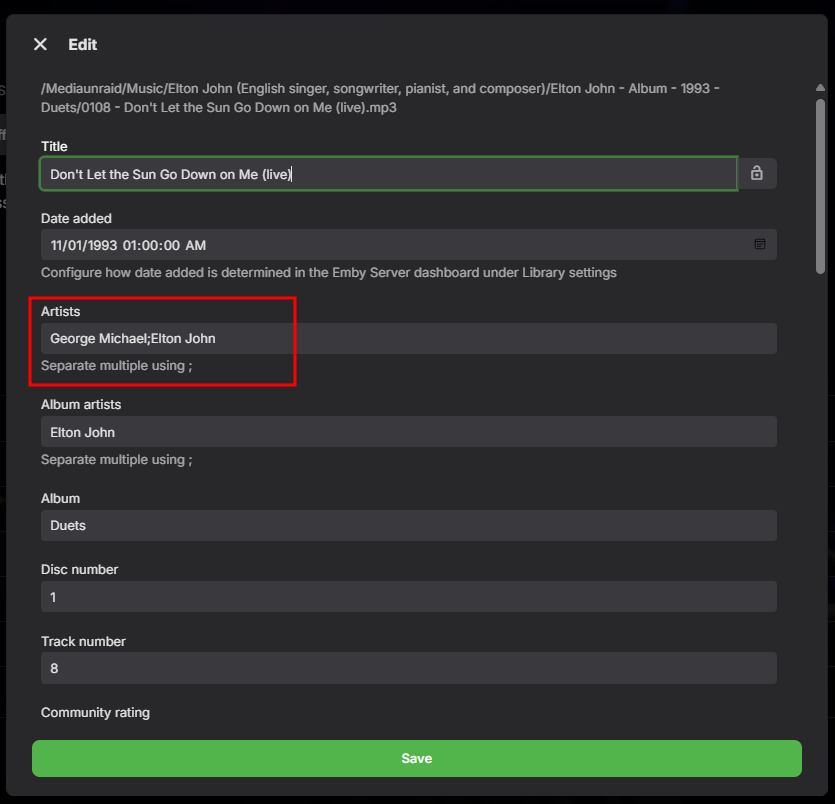The width and height of the screenshot is (835, 804).
Task: Open the calendar picker in Date added
Action: [760, 244]
